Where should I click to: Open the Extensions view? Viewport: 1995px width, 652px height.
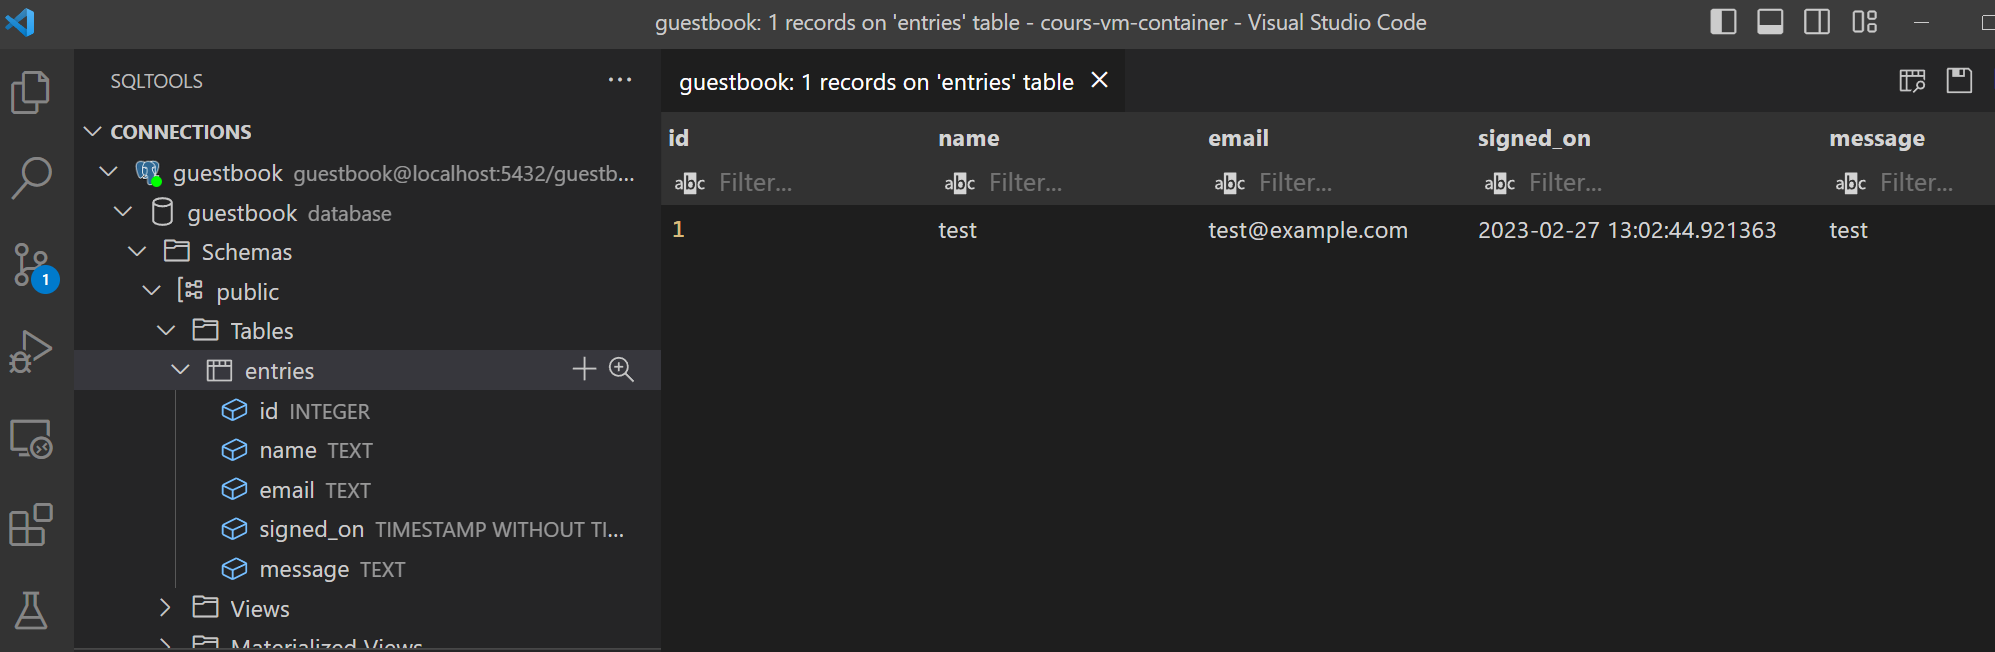pyautogui.click(x=31, y=524)
